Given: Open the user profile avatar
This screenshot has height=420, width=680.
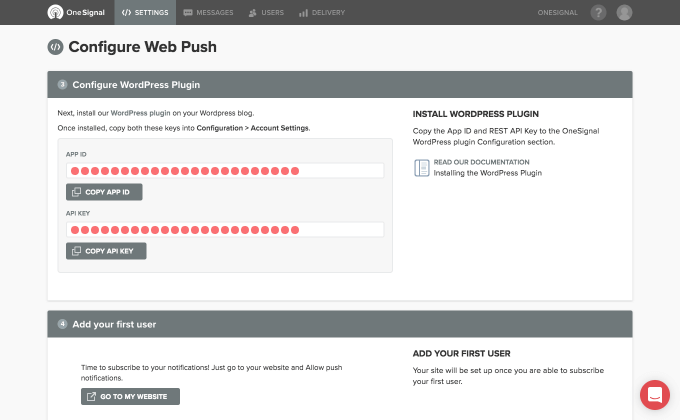Looking at the screenshot, I should click(624, 13).
